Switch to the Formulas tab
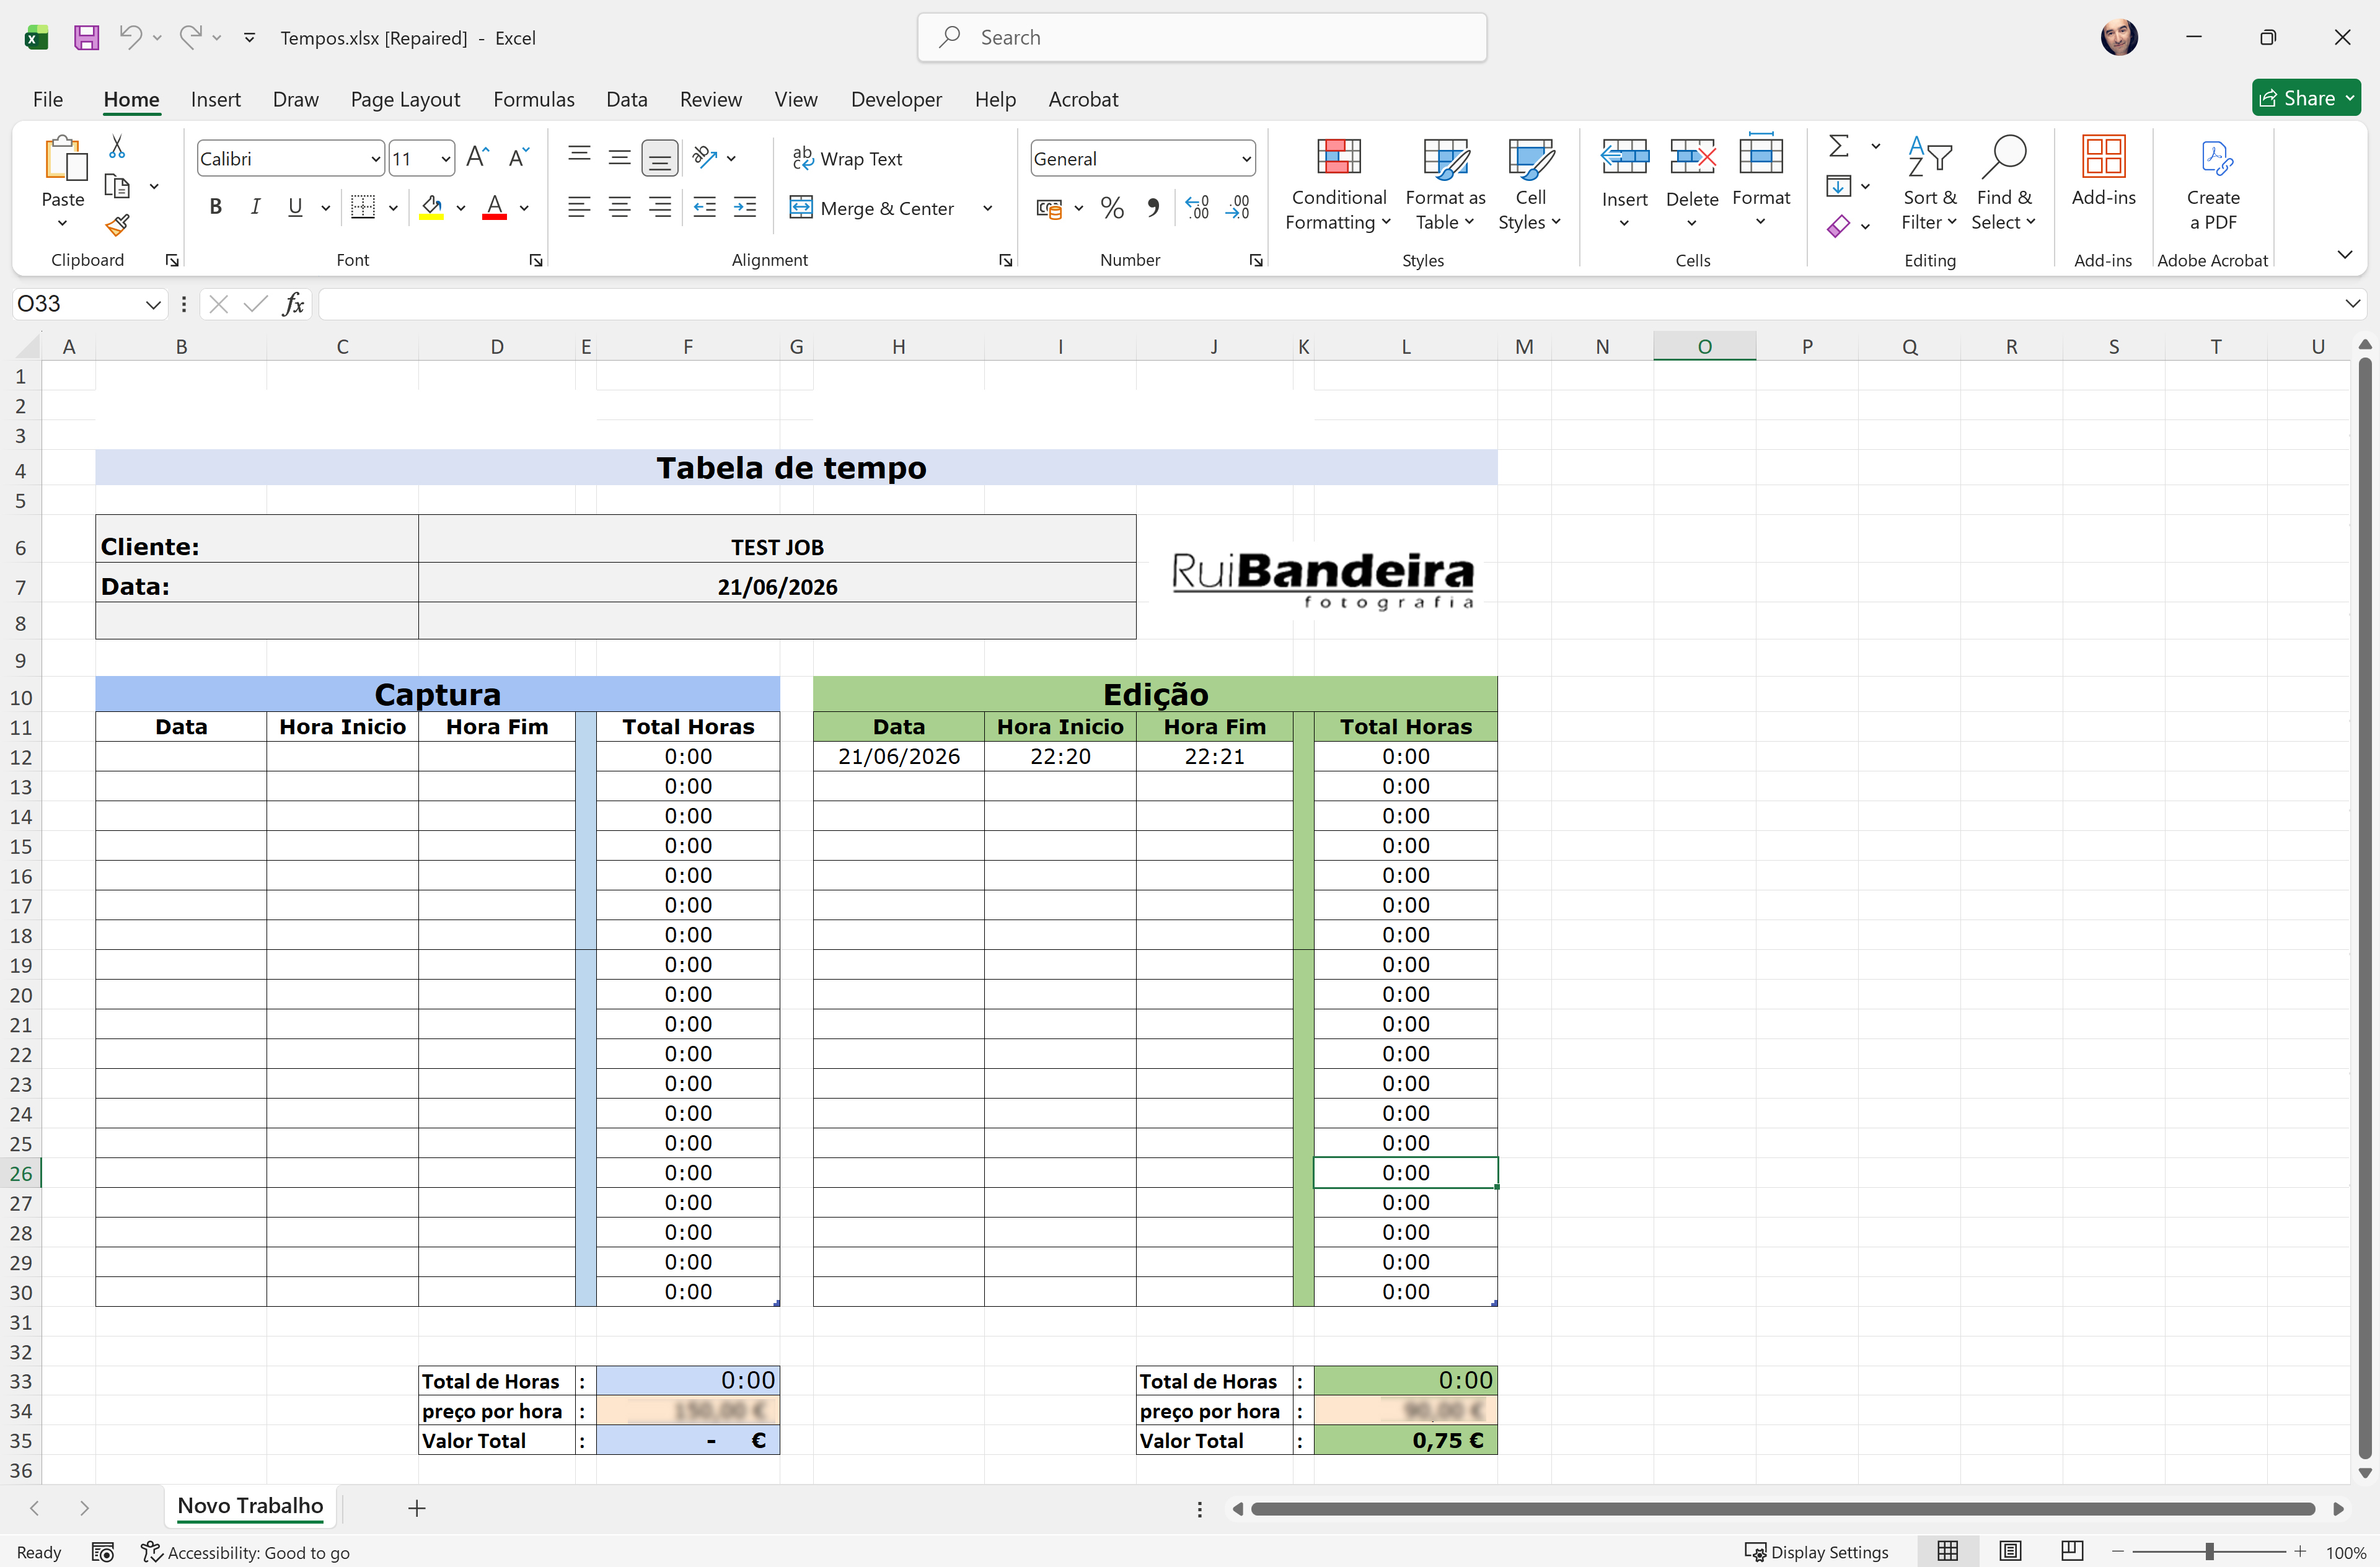2380x1567 pixels. tap(533, 99)
